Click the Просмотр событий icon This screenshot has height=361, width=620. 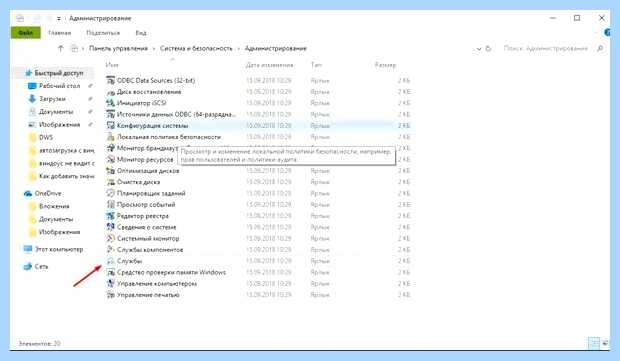tap(111, 204)
